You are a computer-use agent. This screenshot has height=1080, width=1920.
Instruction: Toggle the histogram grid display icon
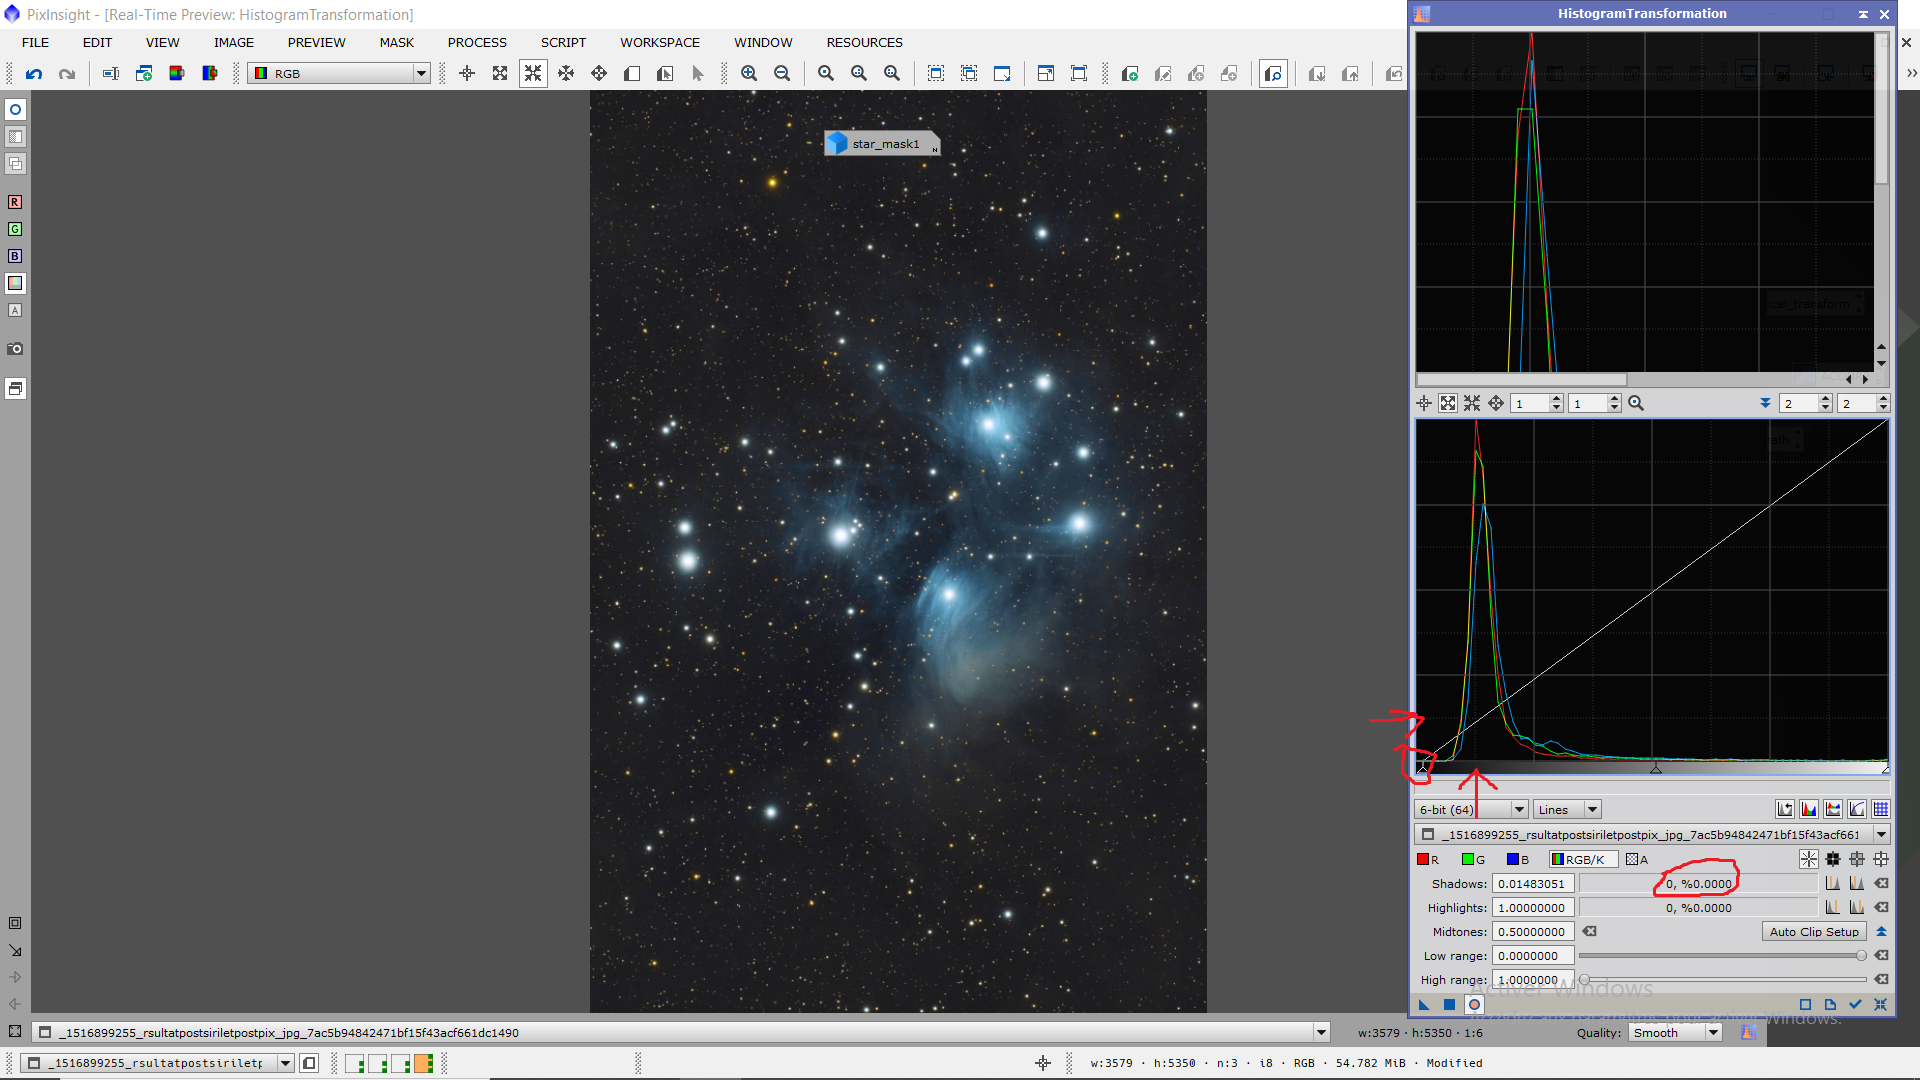pos(1881,810)
